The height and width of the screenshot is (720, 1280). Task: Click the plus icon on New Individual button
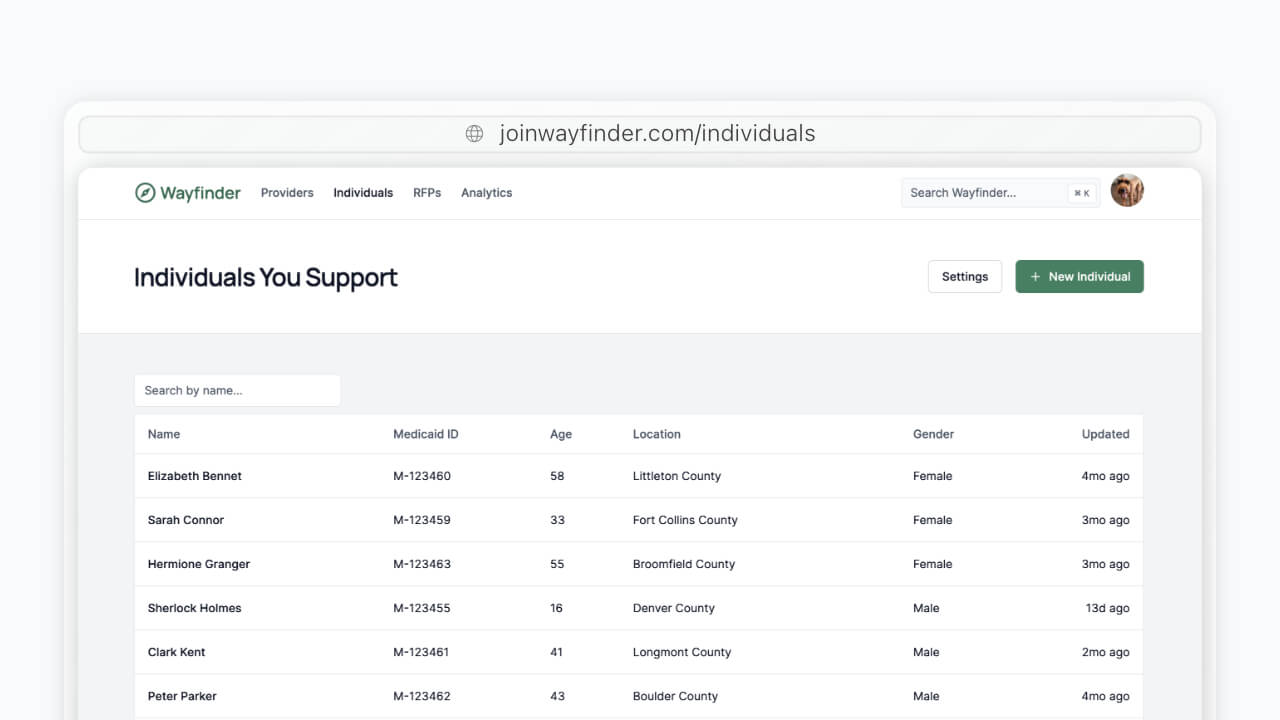click(1035, 276)
